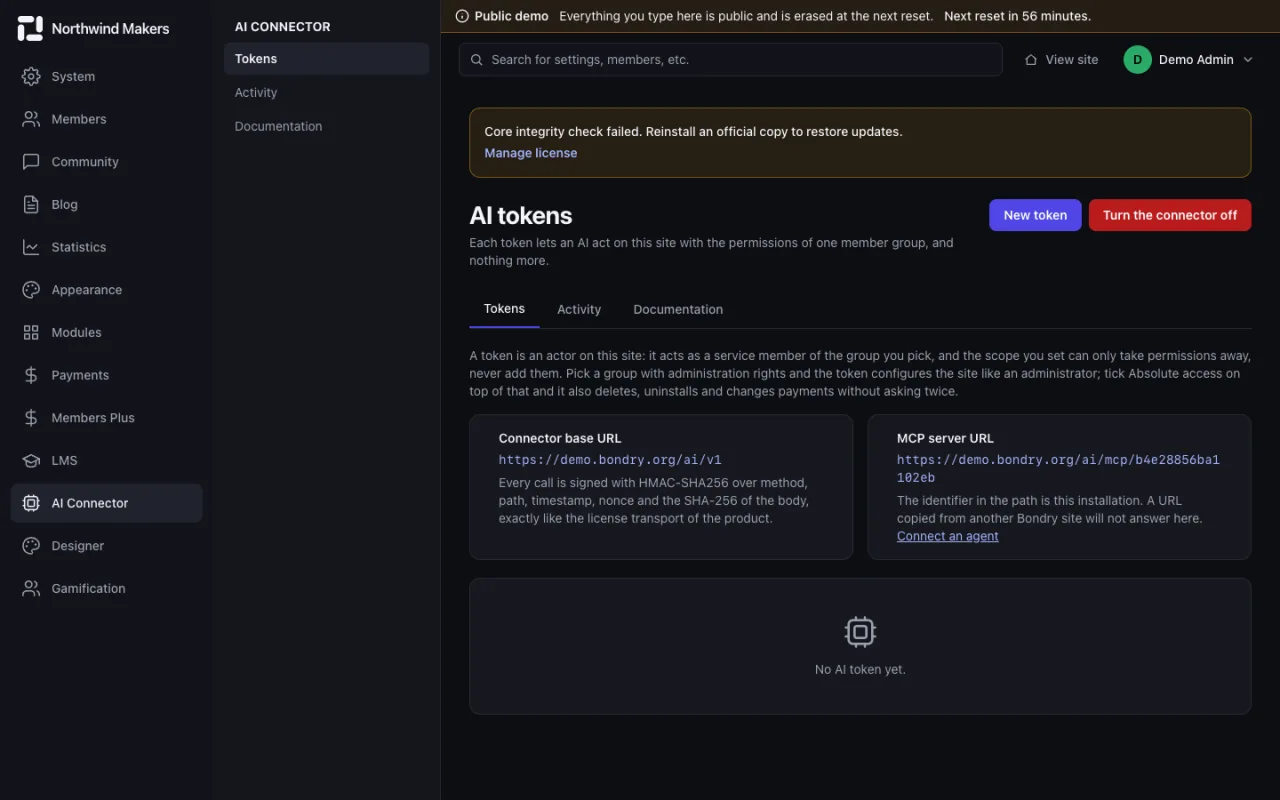This screenshot has width=1280, height=800.
Task: Click the 'Core integrity check failed' warning text
Action: [693, 132]
